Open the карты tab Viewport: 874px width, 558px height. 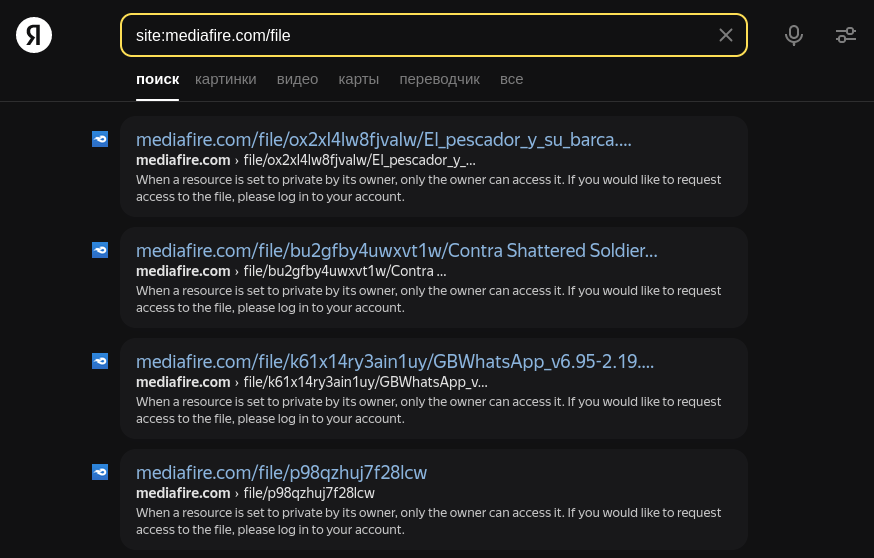coord(358,79)
